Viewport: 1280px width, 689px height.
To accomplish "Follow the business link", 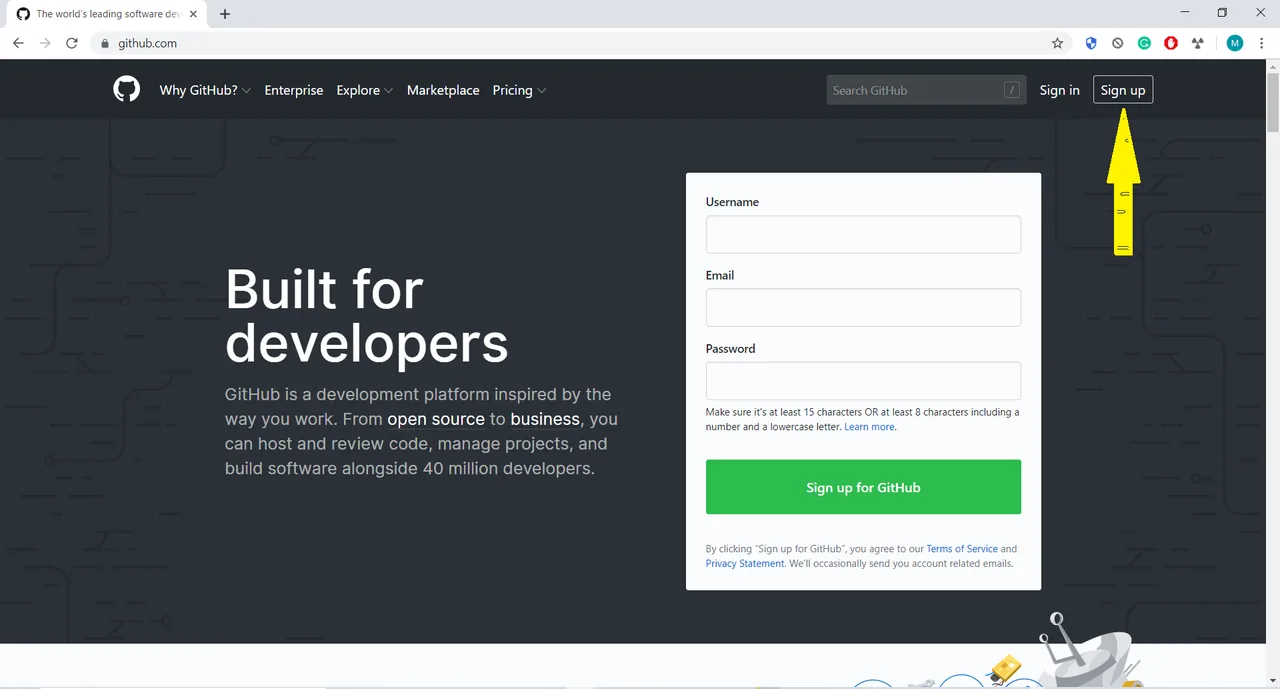I will [x=545, y=419].
